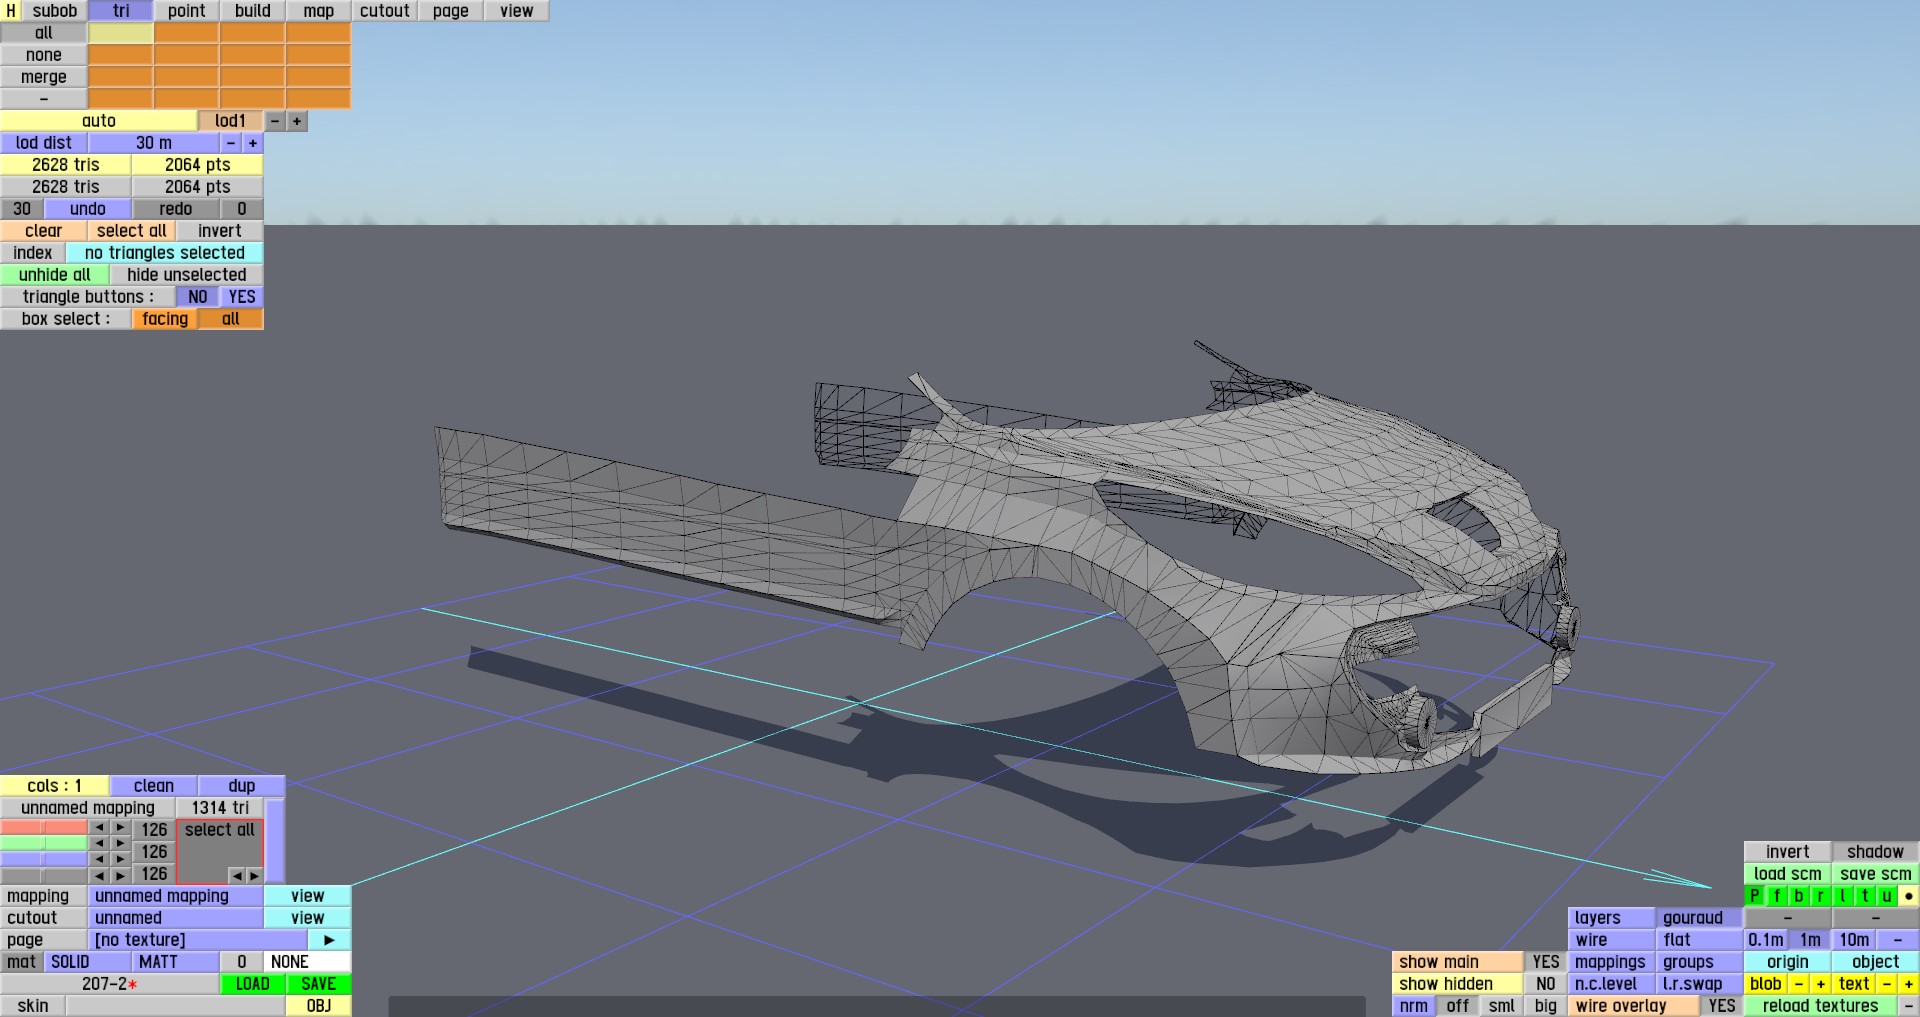The image size is (1920, 1017).
Task: Click the merge layers button
Action: (44, 77)
